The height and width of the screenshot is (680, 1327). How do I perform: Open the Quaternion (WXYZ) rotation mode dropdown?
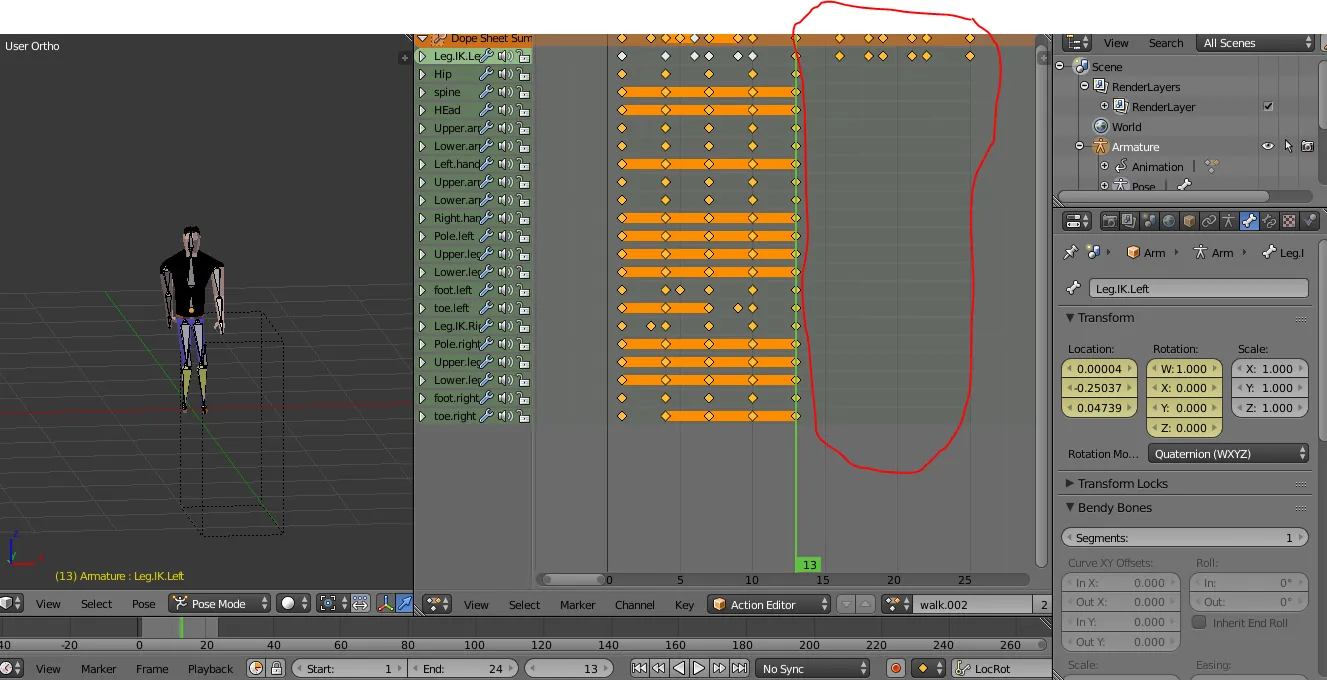point(1228,454)
